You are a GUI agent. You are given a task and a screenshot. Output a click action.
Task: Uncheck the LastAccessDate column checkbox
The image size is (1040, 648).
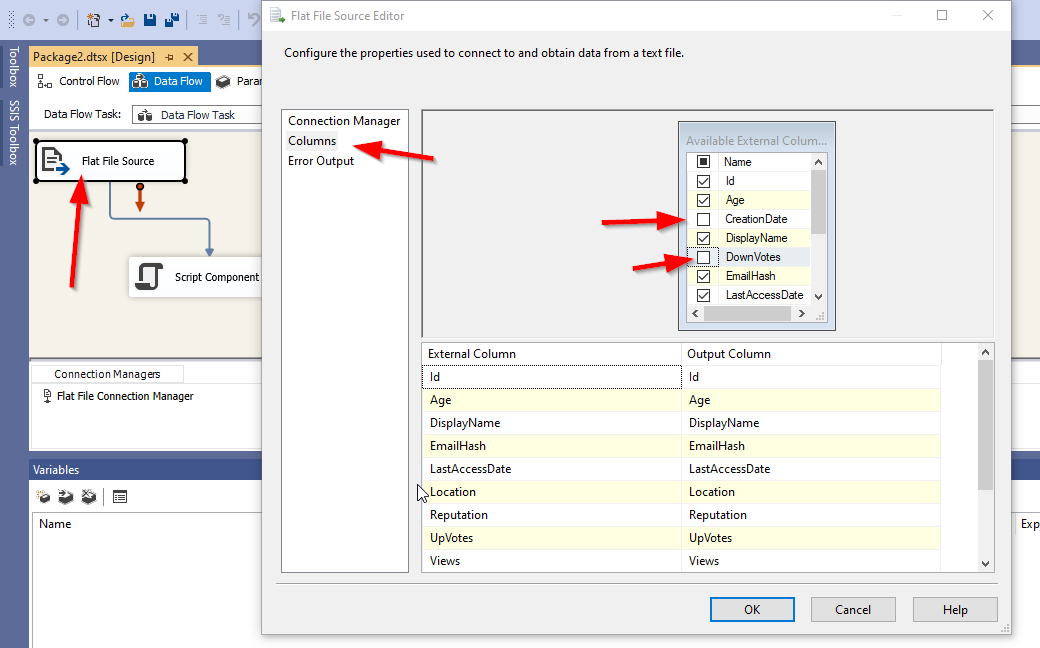click(704, 295)
